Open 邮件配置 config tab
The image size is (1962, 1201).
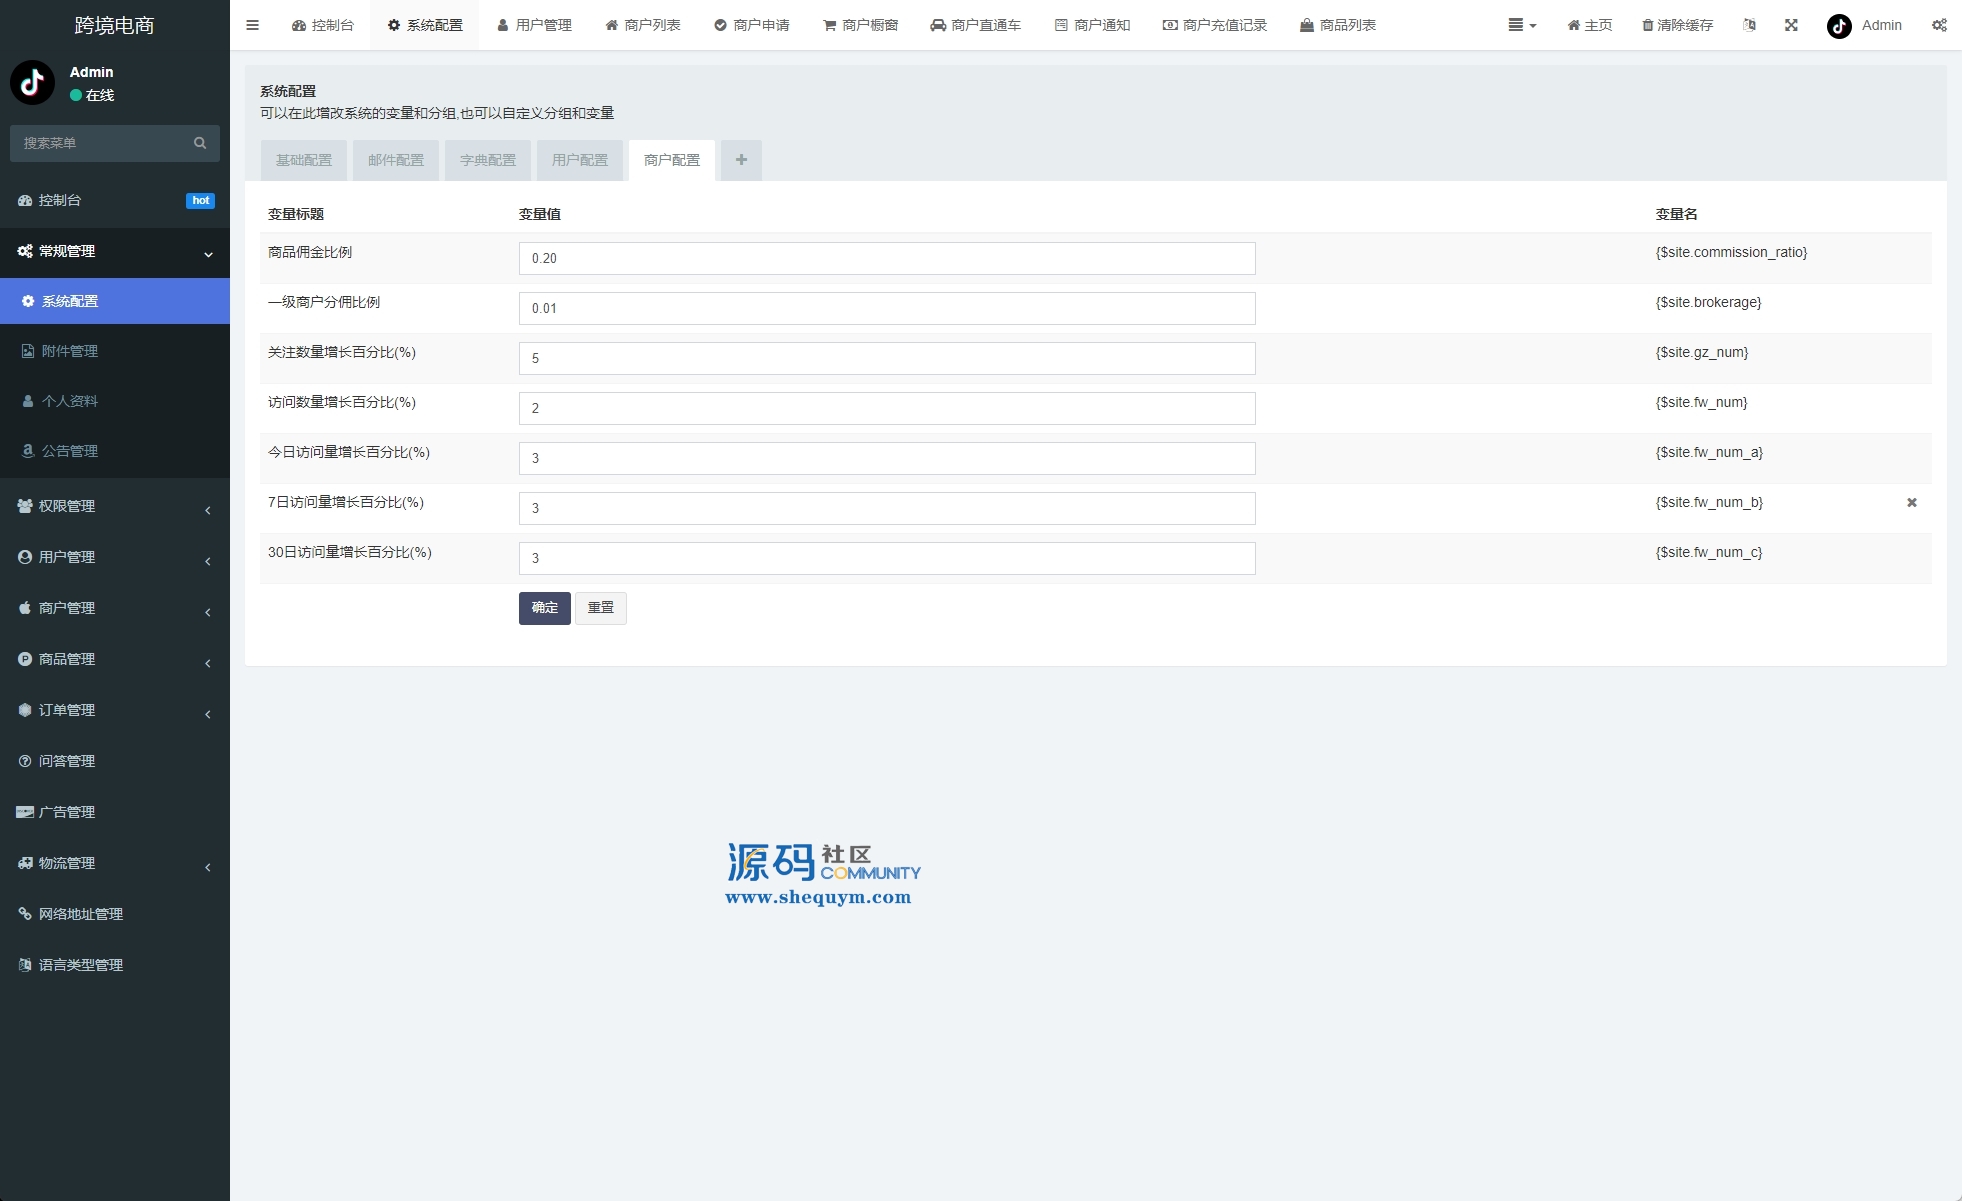pos(396,160)
